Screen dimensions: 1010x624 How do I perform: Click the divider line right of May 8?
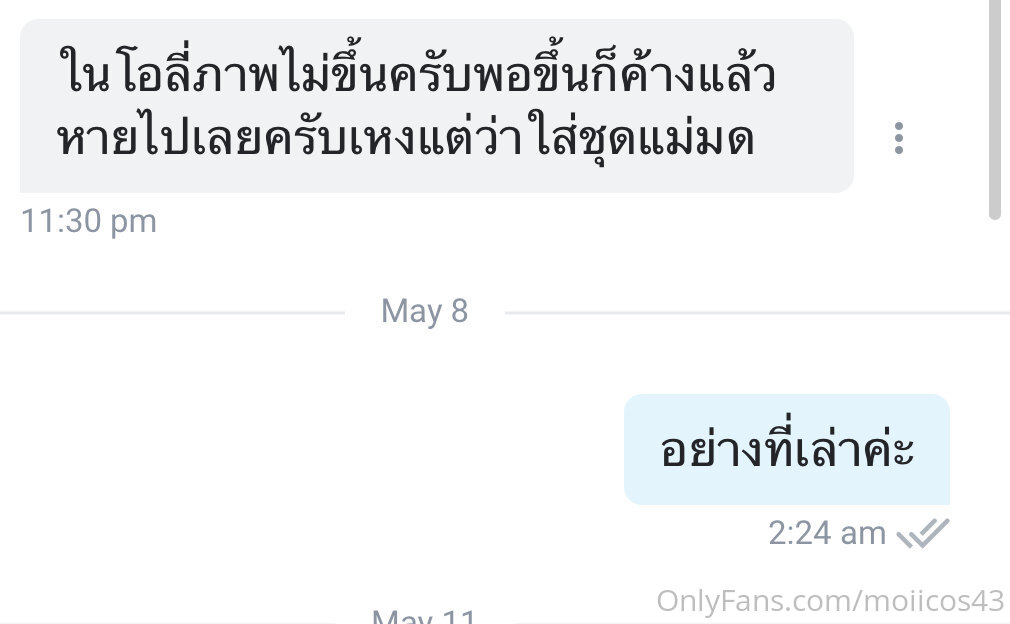pos(758,314)
